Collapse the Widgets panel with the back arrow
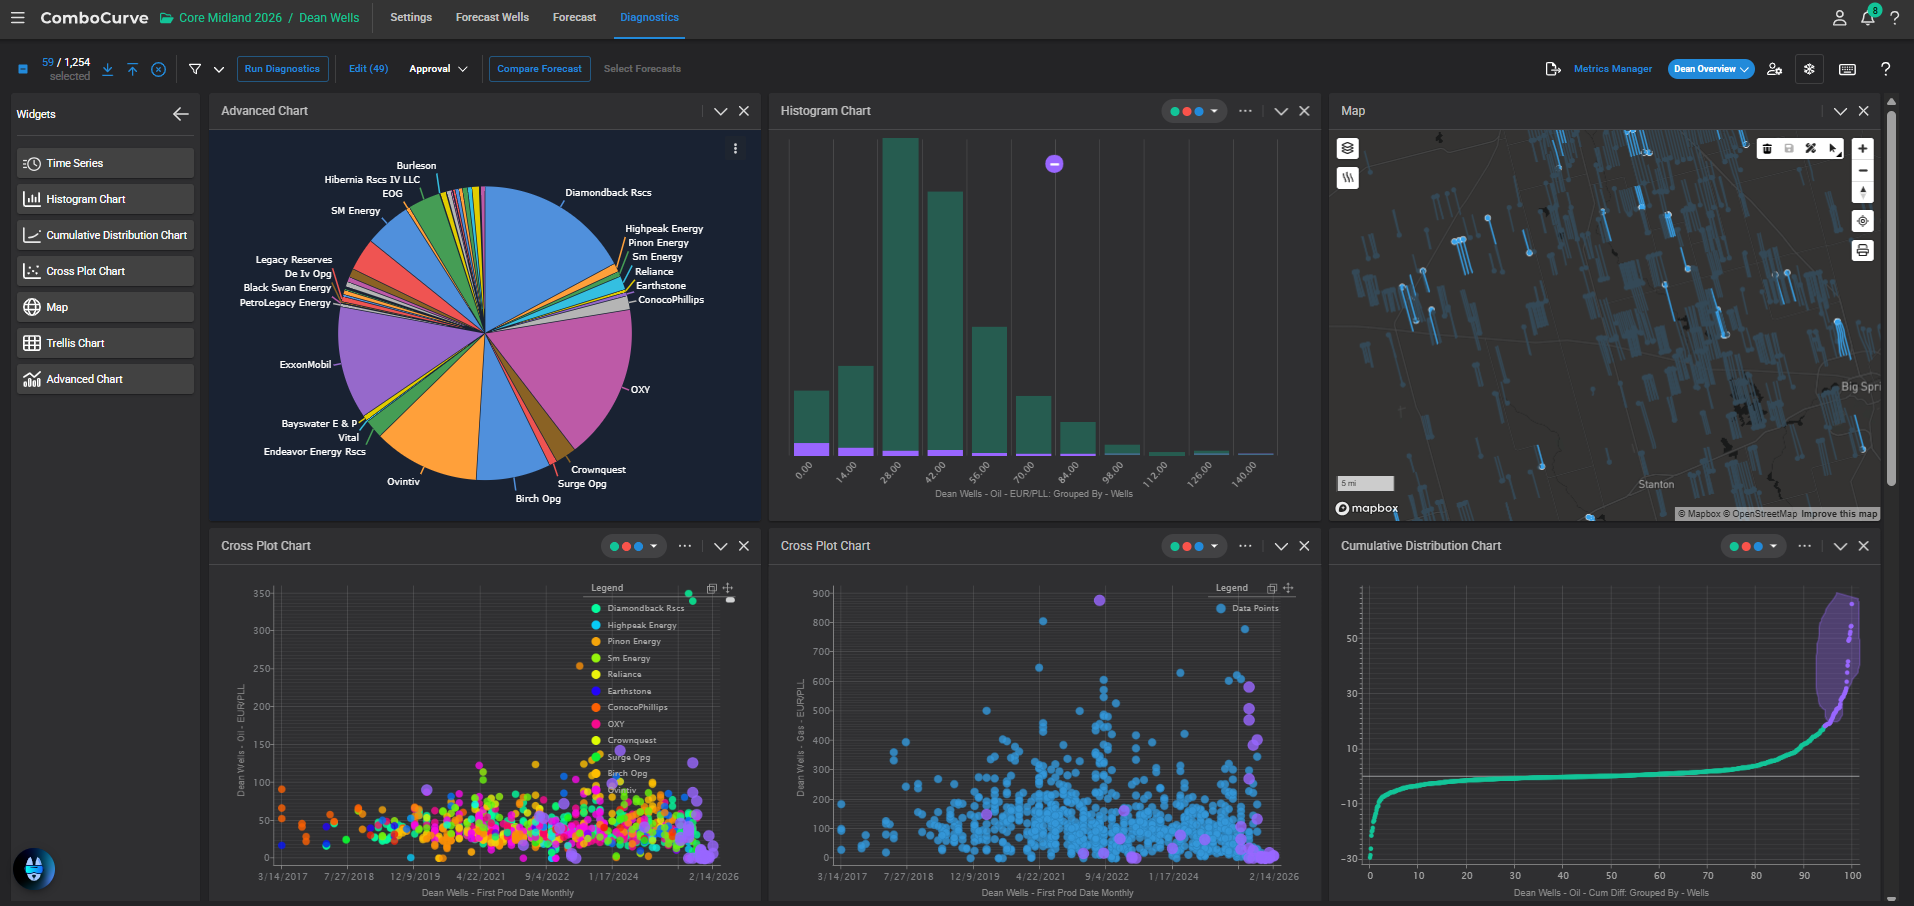Image resolution: width=1914 pixels, height=906 pixels. pyautogui.click(x=181, y=114)
